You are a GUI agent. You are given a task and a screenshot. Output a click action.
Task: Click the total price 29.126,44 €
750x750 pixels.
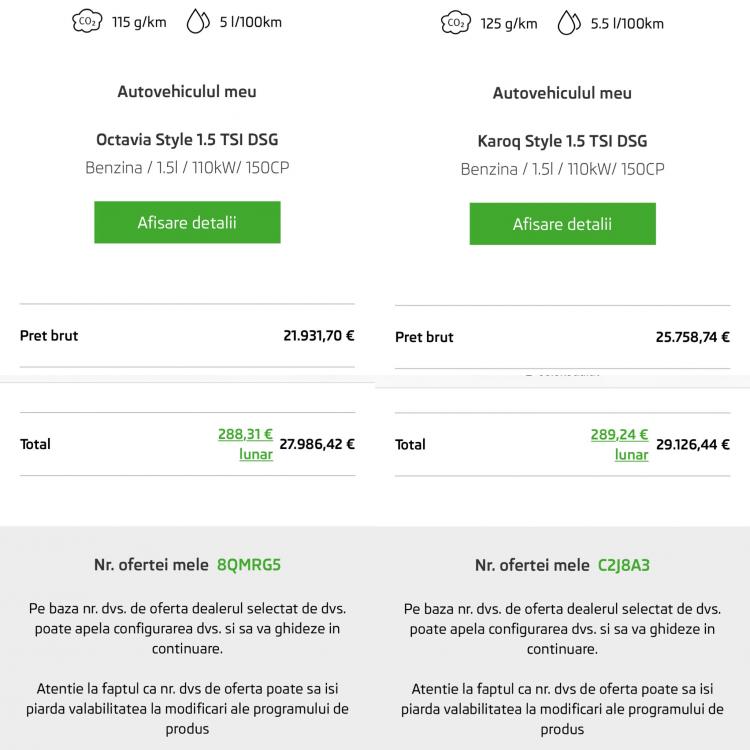point(692,444)
